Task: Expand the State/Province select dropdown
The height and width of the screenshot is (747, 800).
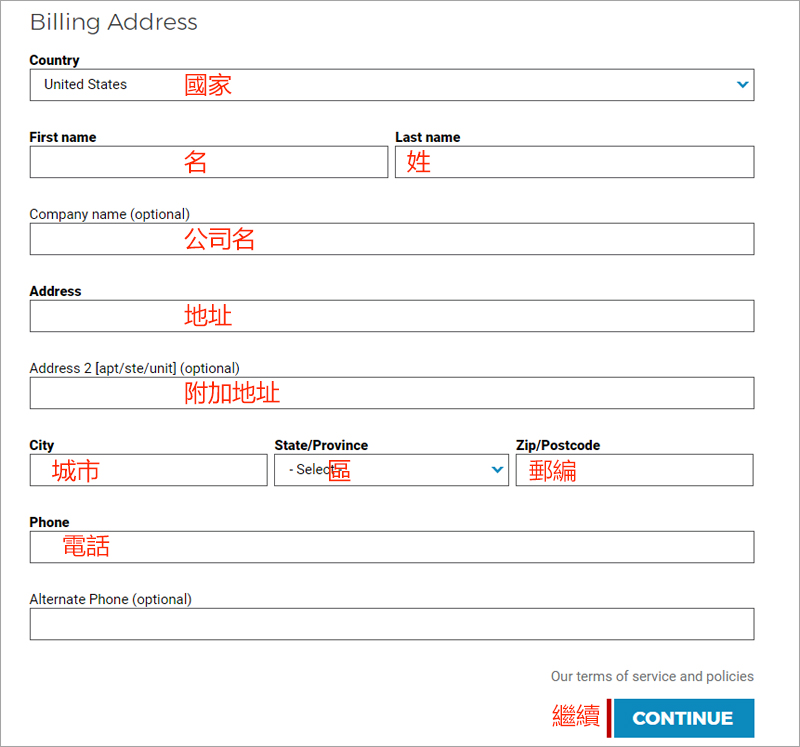Action: (390, 470)
